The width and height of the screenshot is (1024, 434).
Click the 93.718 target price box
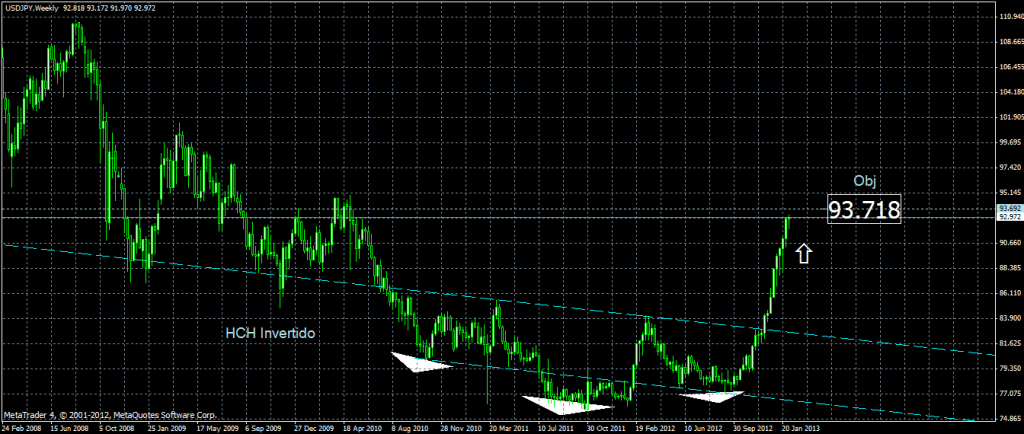coord(864,210)
